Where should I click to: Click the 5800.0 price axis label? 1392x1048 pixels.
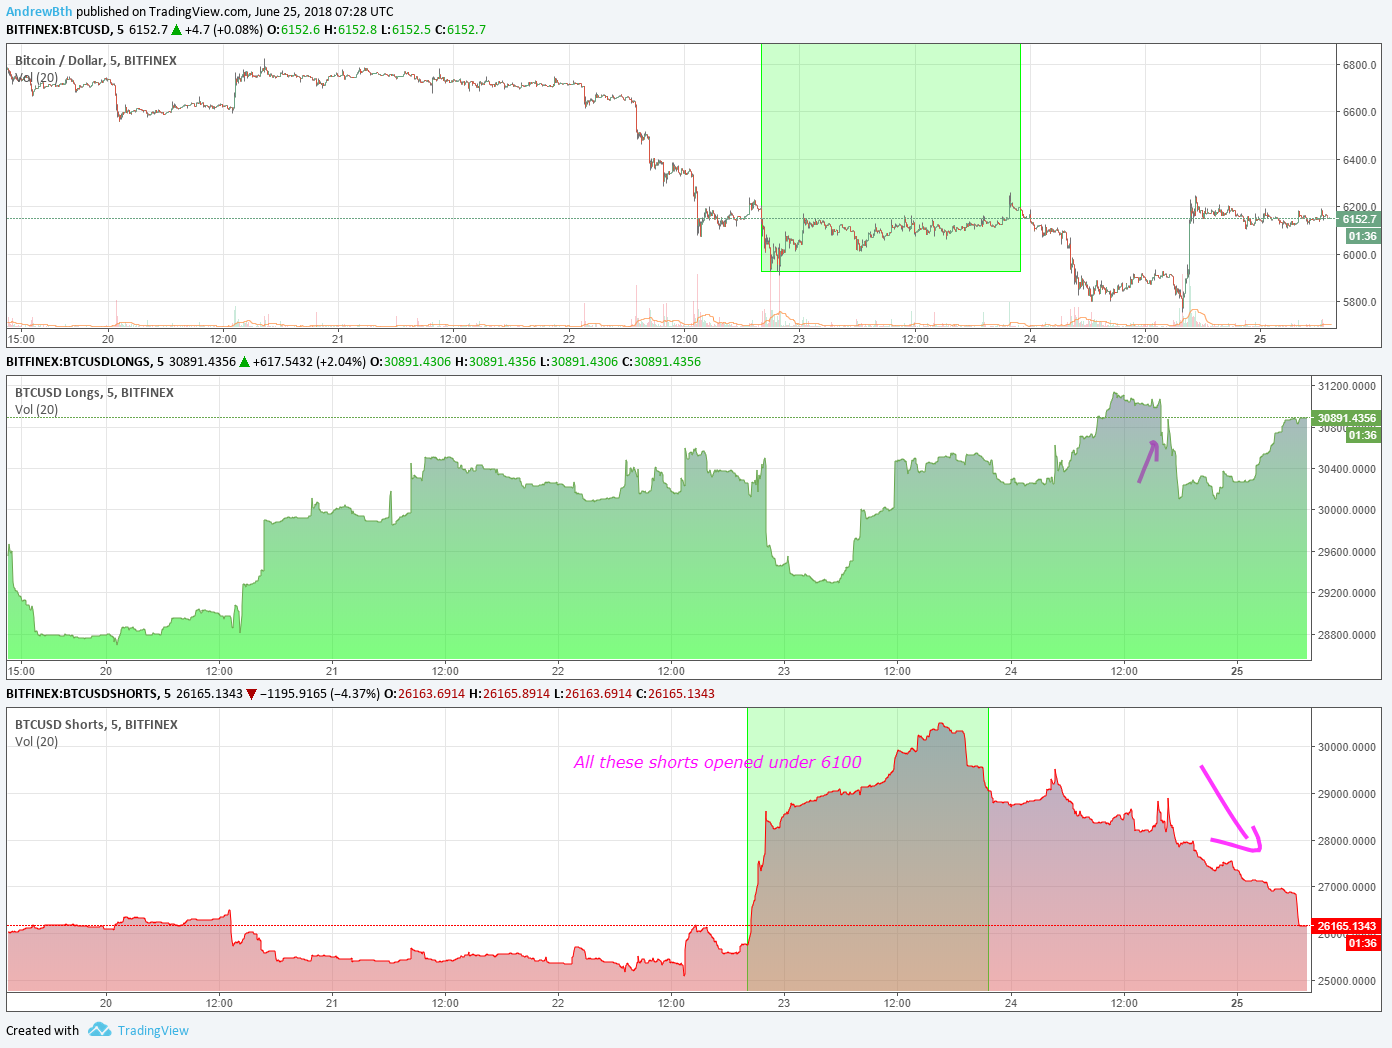[x=1360, y=302]
